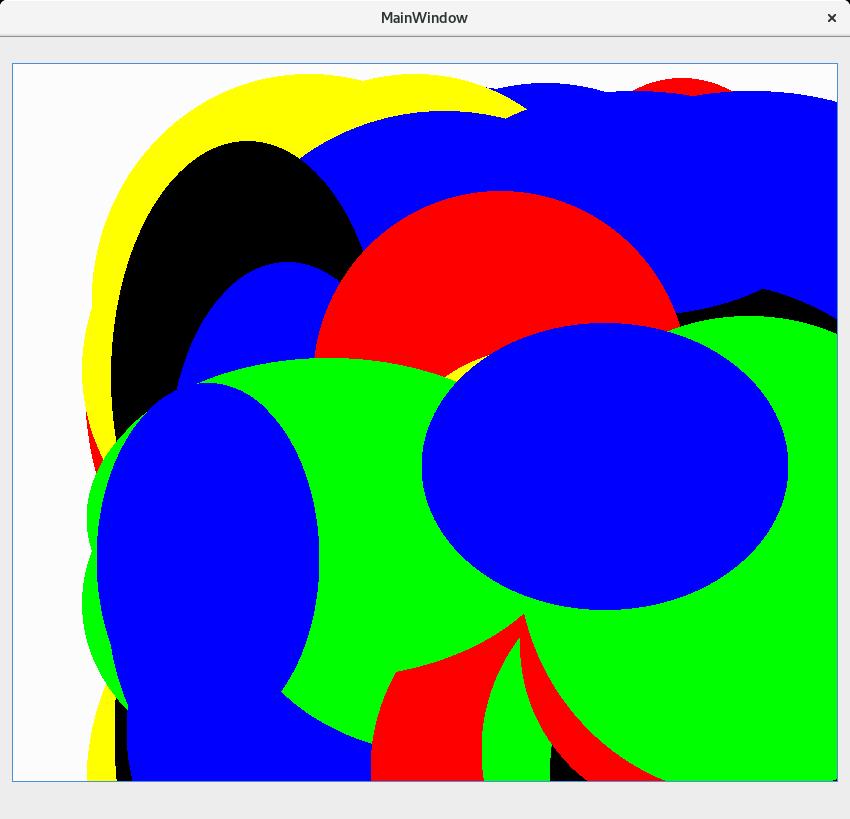850x819 pixels.
Task: Select the large red circle in the canvas center
Action: [x=498, y=282]
